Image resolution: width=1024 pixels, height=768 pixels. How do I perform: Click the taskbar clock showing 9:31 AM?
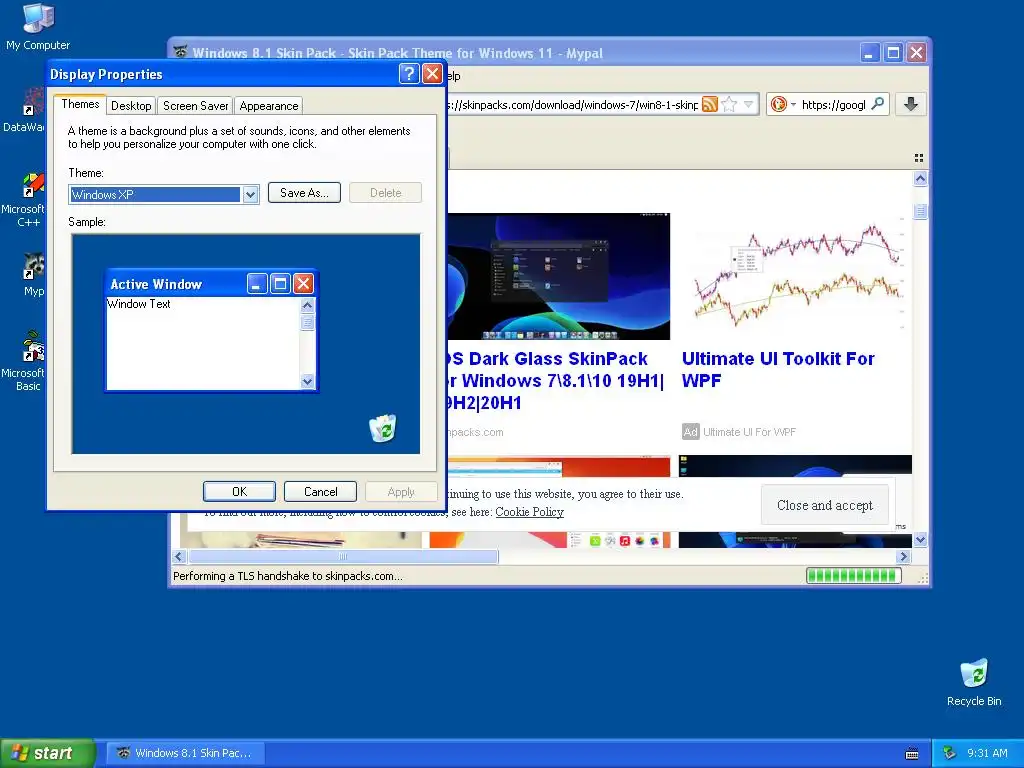987,753
